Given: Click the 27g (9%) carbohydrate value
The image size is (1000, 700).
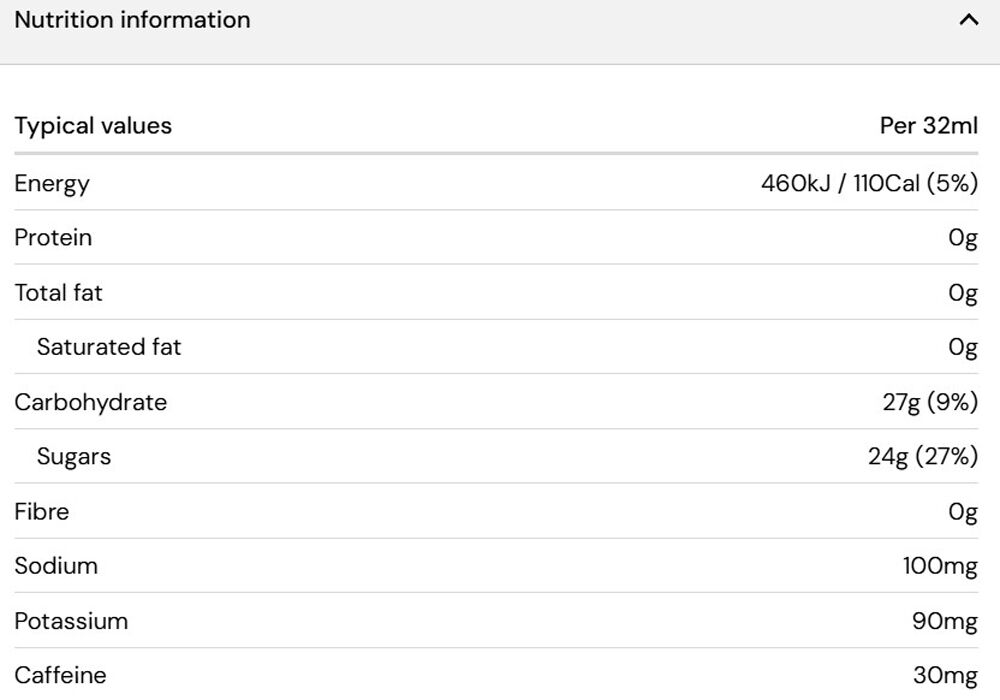Looking at the screenshot, I should click(x=930, y=402).
